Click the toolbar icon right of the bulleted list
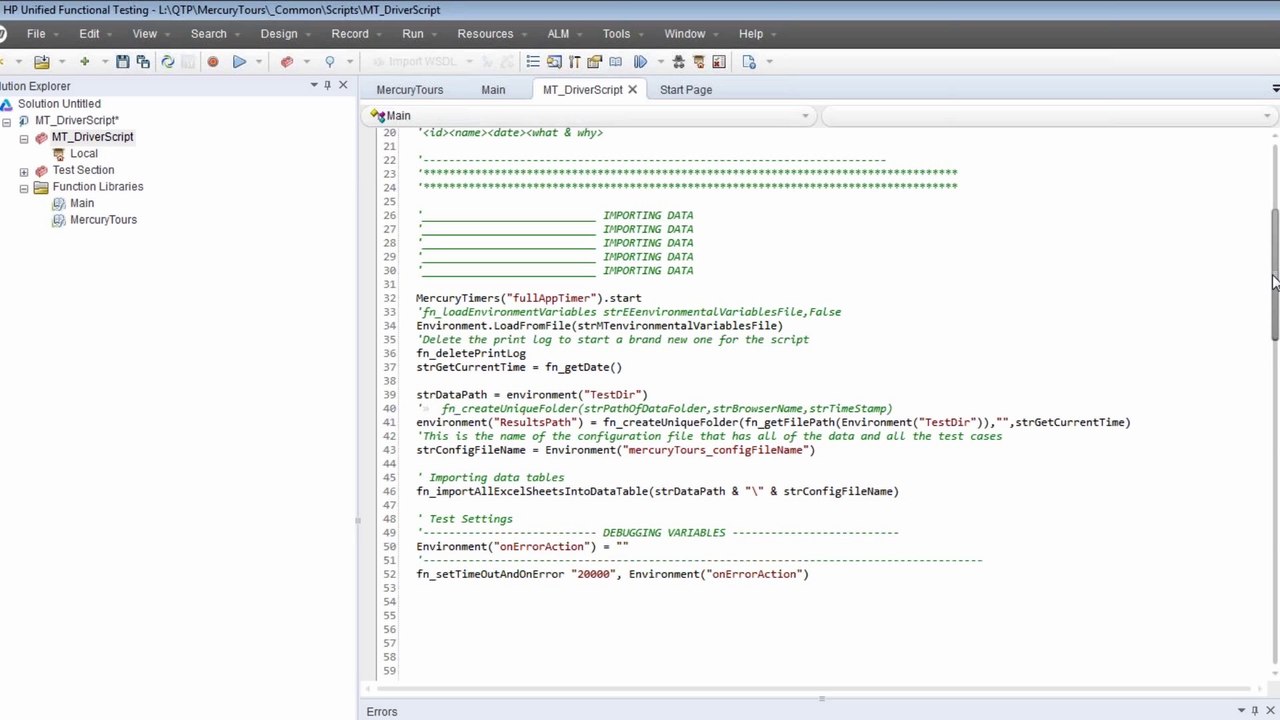This screenshot has width=1280, height=720. tap(554, 62)
